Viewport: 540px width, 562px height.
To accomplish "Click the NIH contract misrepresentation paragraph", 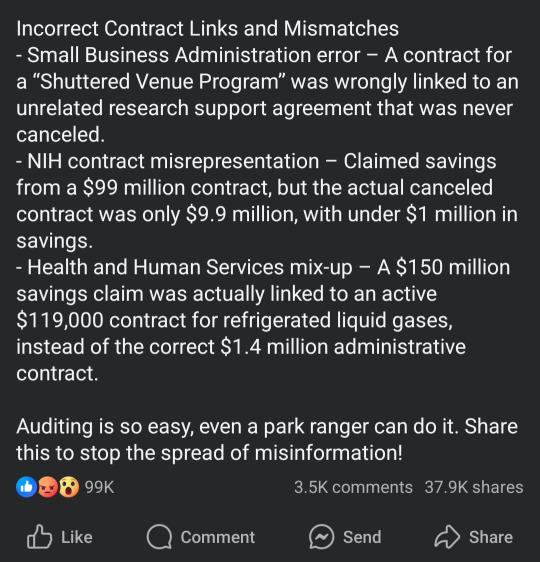I will pos(267,201).
